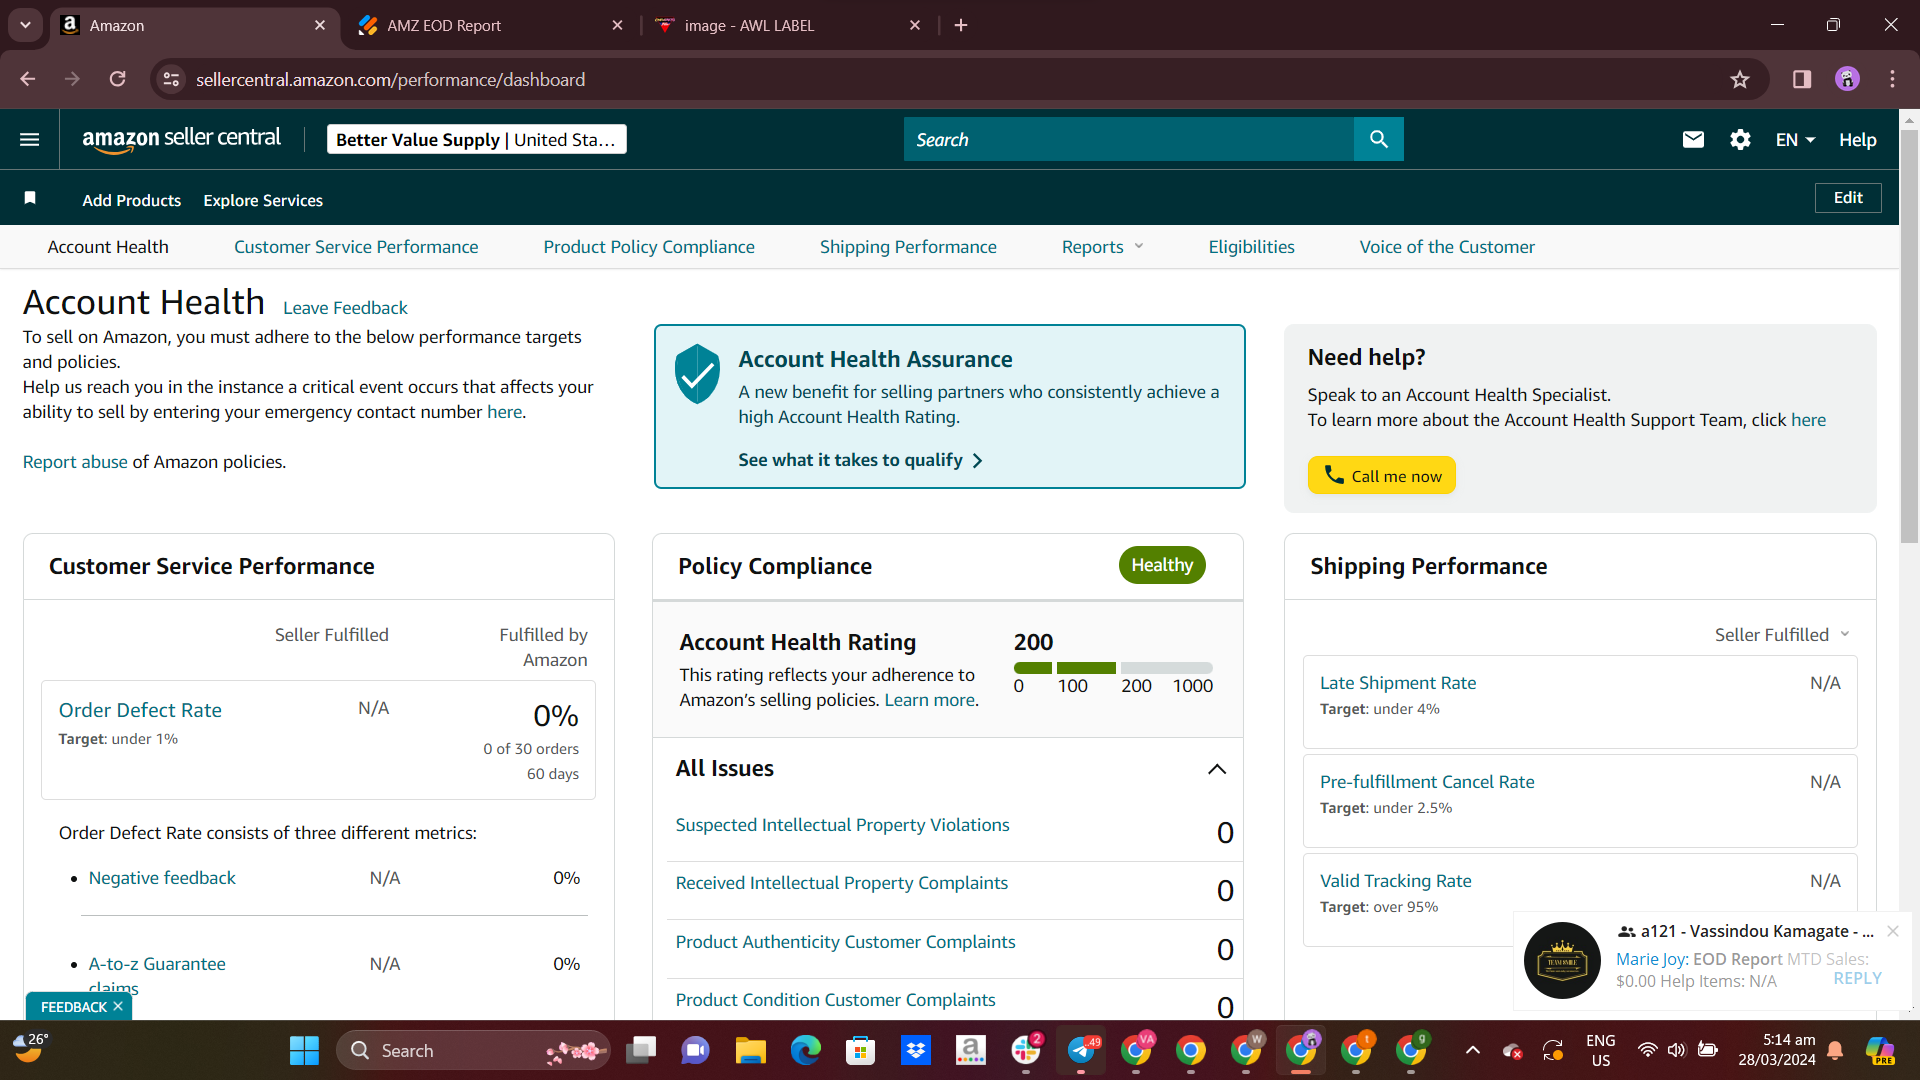Reload the page

click(118, 79)
